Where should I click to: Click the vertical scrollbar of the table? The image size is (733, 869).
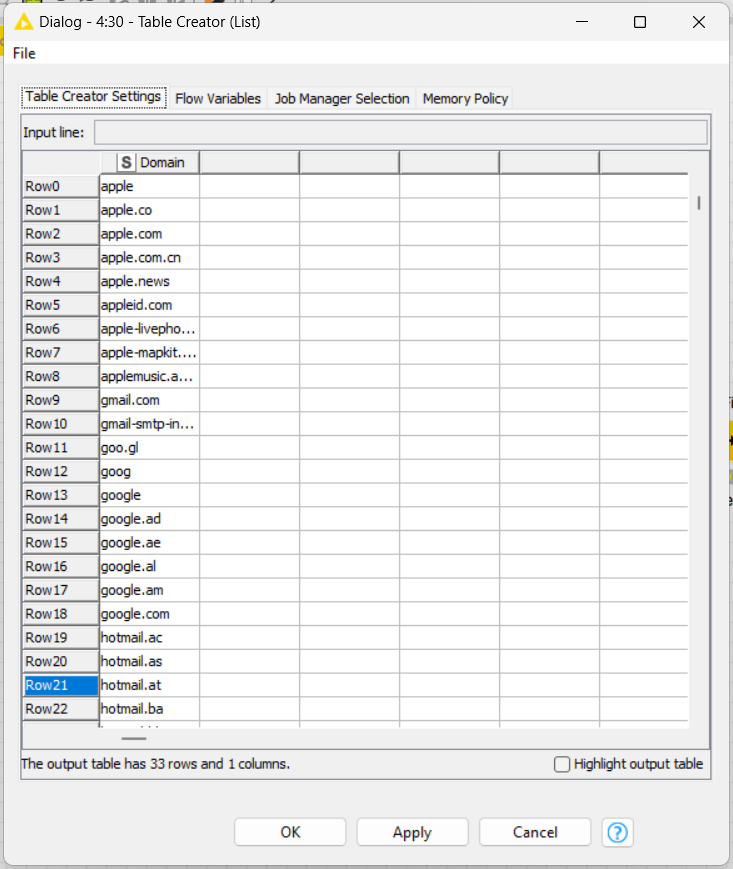point(699,203)
